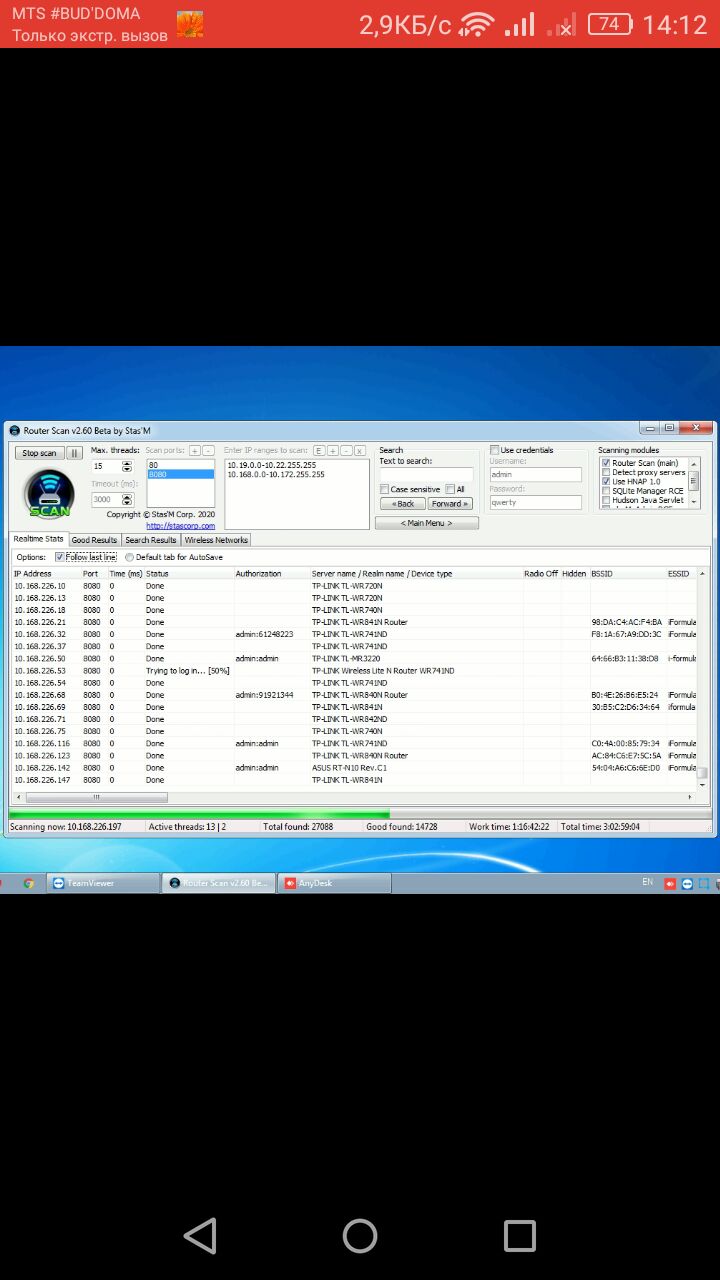The height and width of the screenshot is (1280, 720).
Task: Adjust the Timeout spinner arrows
Action: (x=127, y=499)
